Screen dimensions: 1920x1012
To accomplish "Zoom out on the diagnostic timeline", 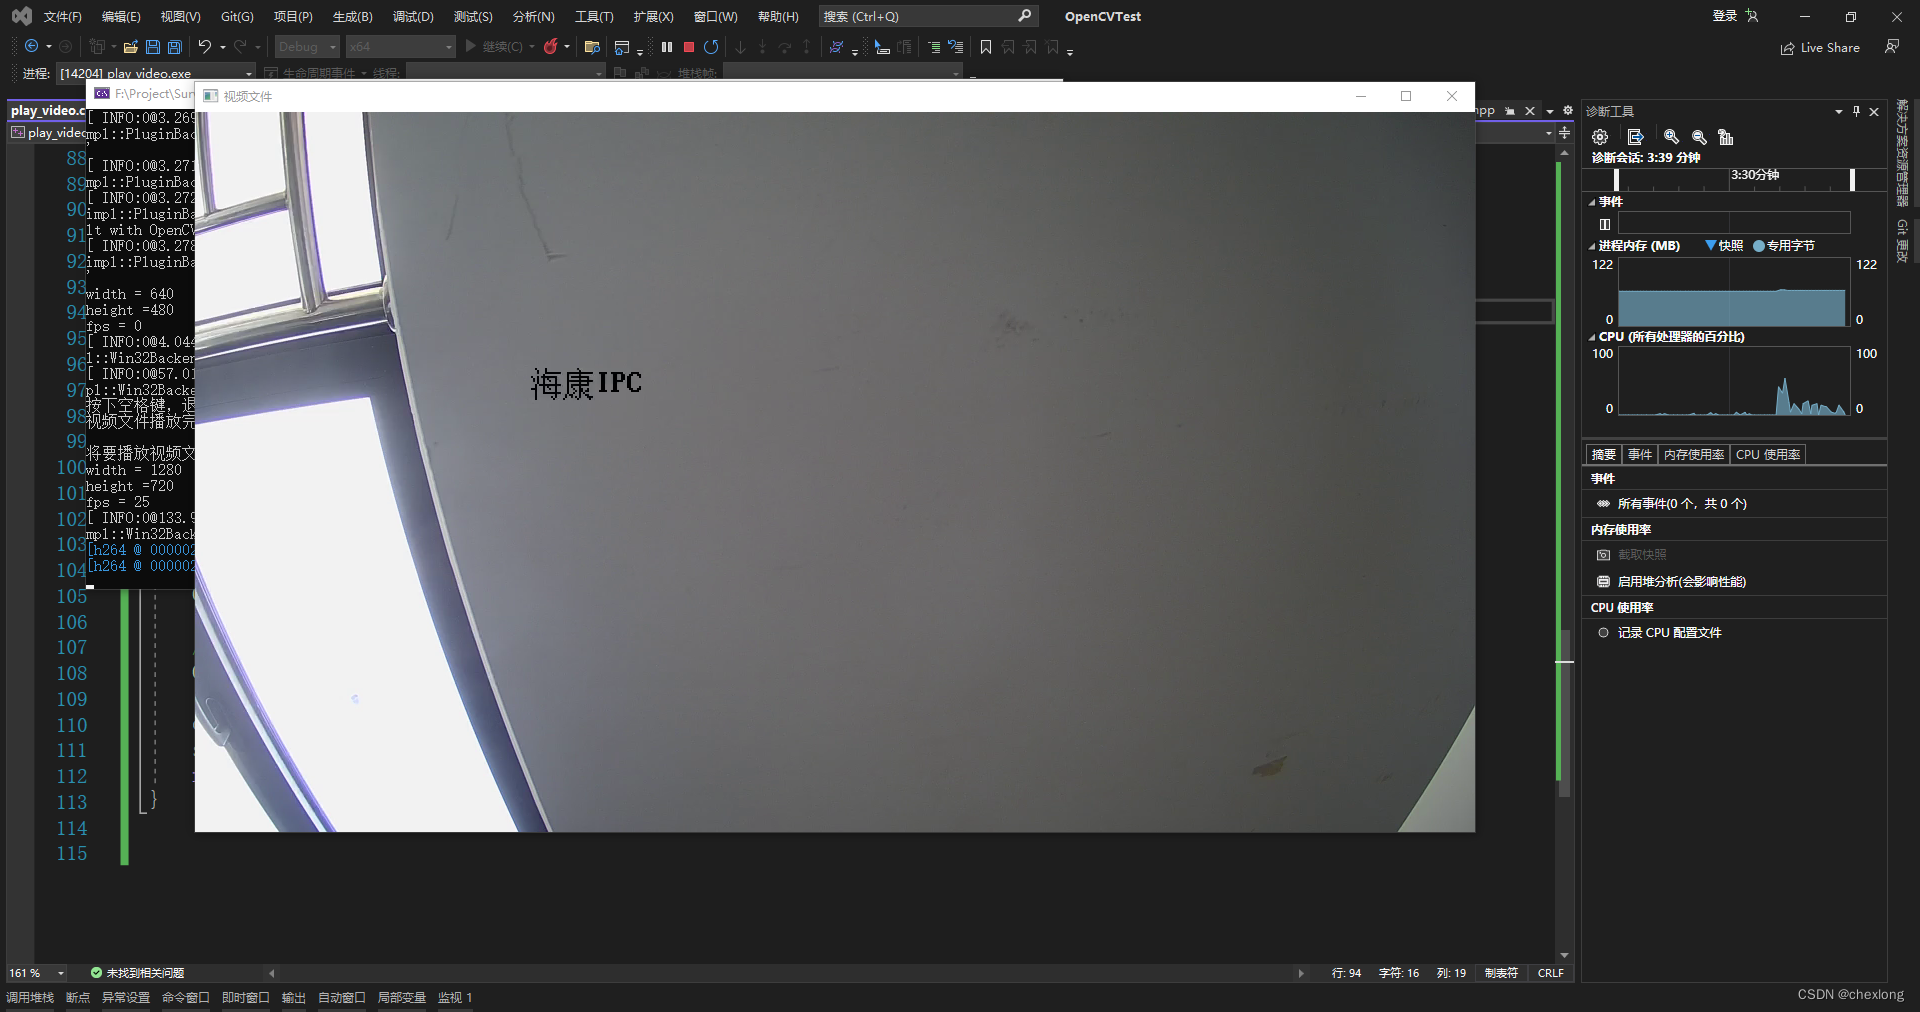I will coord(1699,137).
